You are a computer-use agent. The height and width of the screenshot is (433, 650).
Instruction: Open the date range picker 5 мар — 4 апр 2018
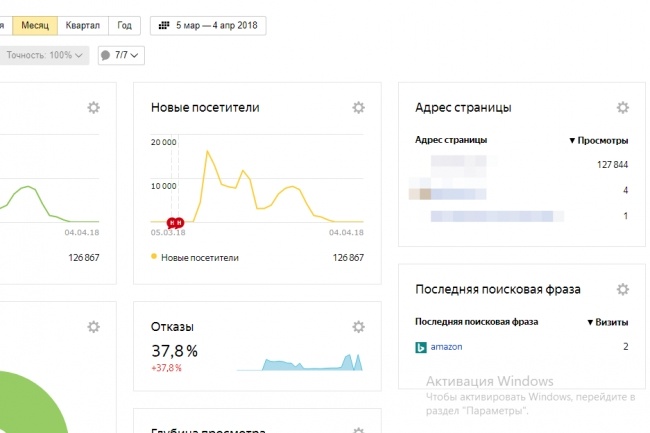coord(208,26)
